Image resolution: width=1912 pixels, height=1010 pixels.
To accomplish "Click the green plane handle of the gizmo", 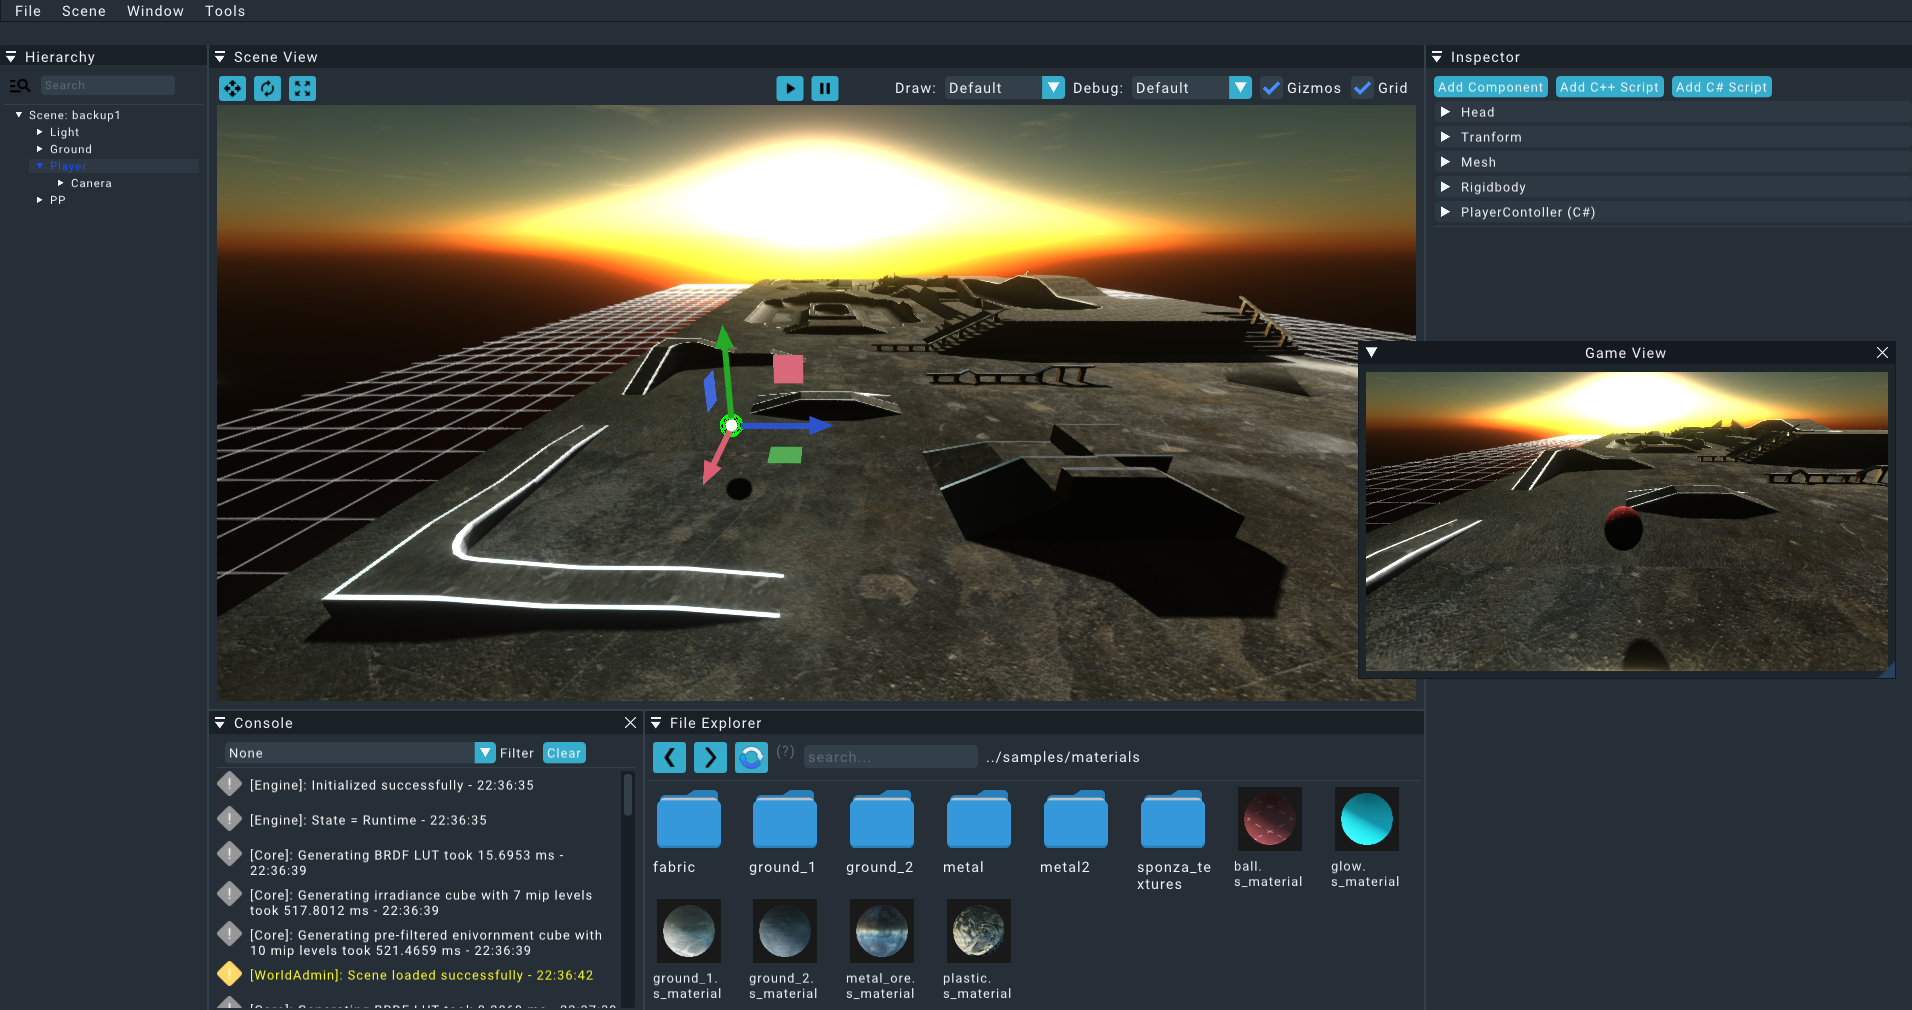I will coord(785,455).
